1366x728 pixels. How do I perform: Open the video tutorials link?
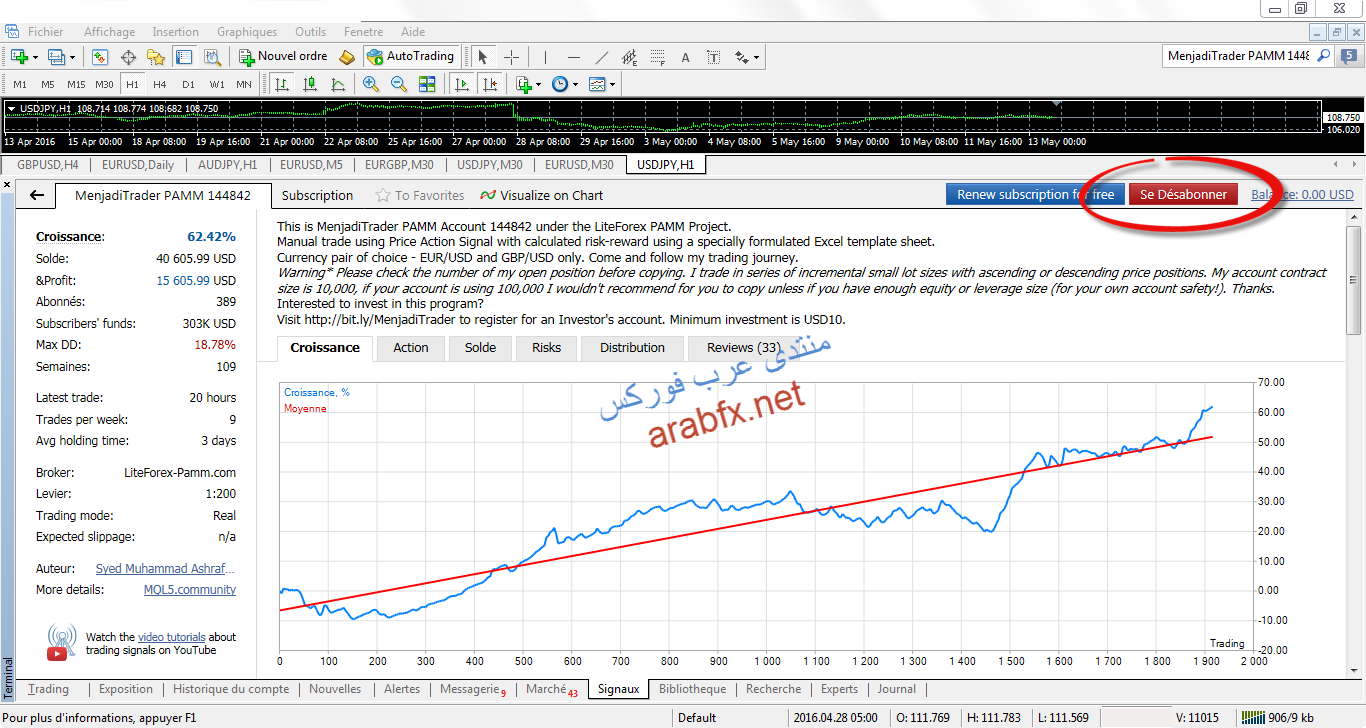pyautogui.click(x=172, y=637)
